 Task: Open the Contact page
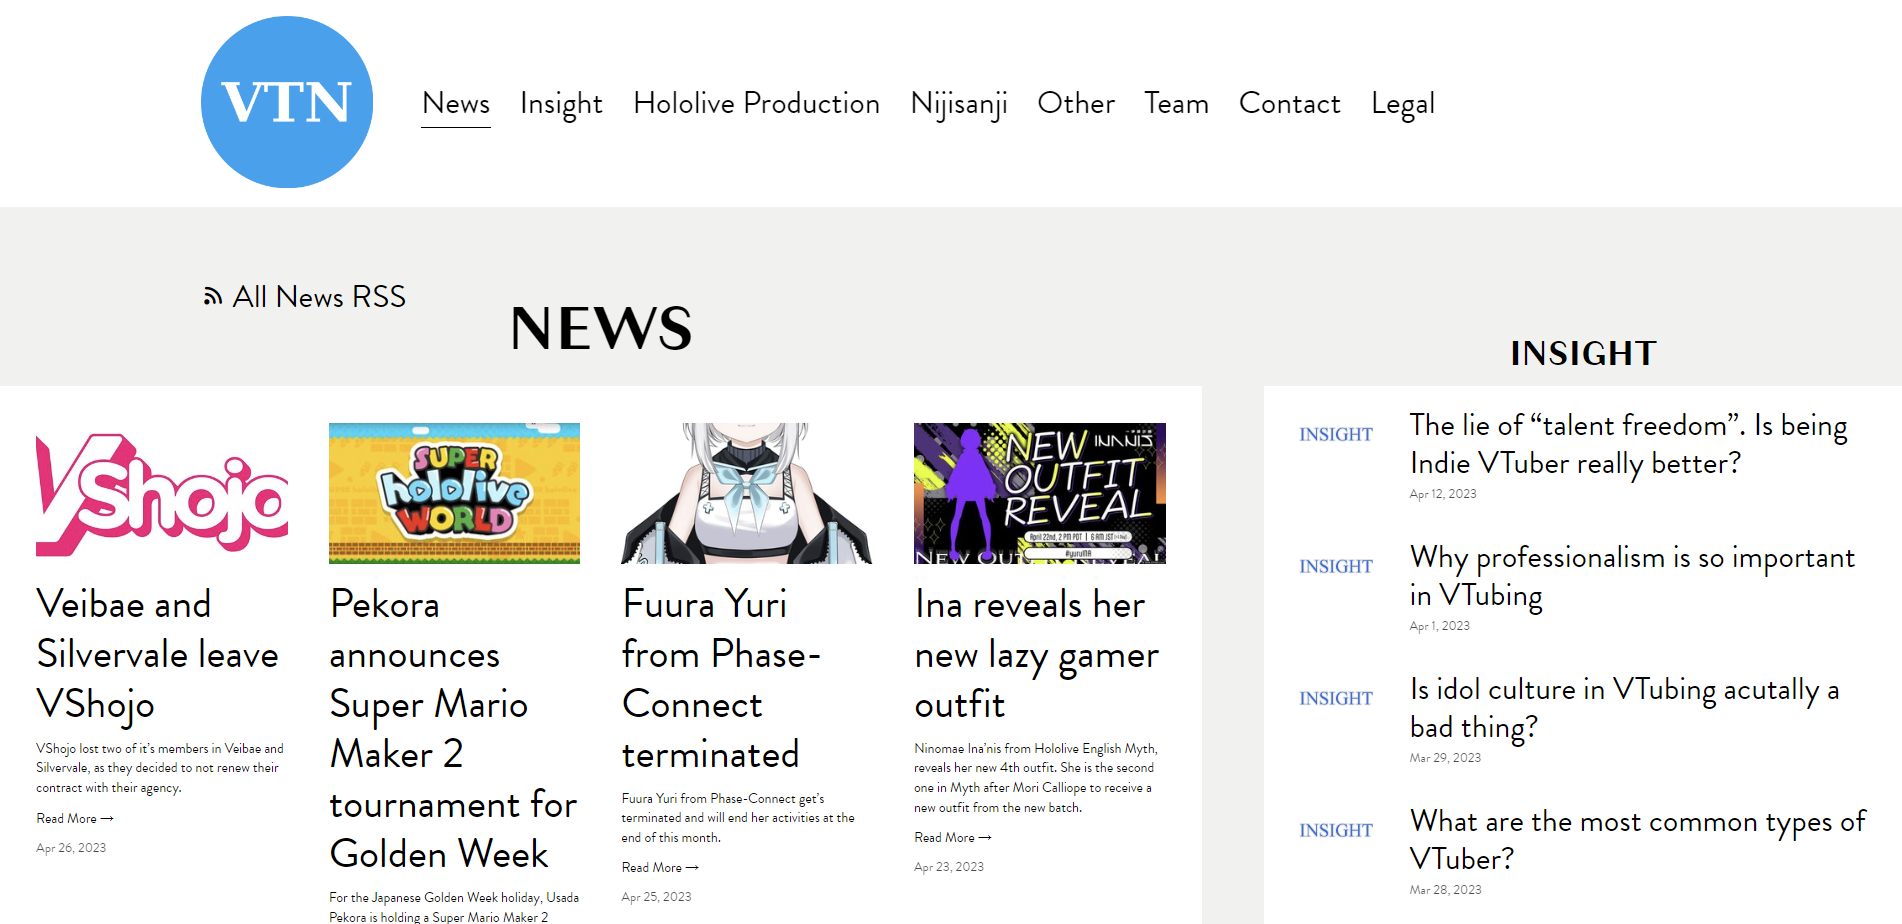pos(1289,103)
